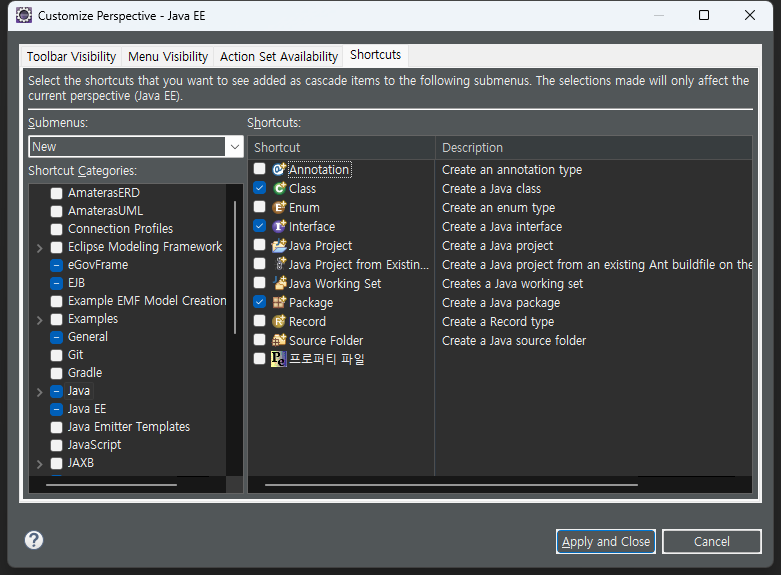Screen dimensions: 781x575
Task: Check the Java Project shortcut checkbox
Action: coord(260,244)
